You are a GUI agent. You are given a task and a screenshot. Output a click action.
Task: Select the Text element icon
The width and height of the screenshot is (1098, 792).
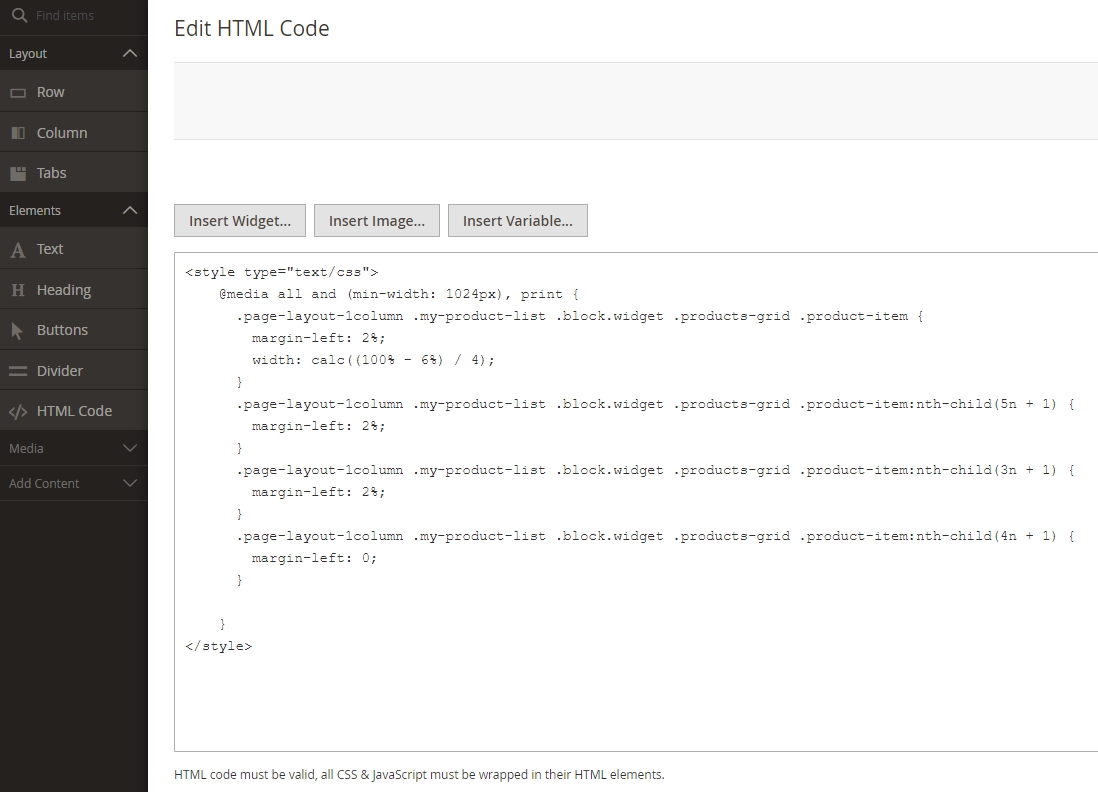25,249
